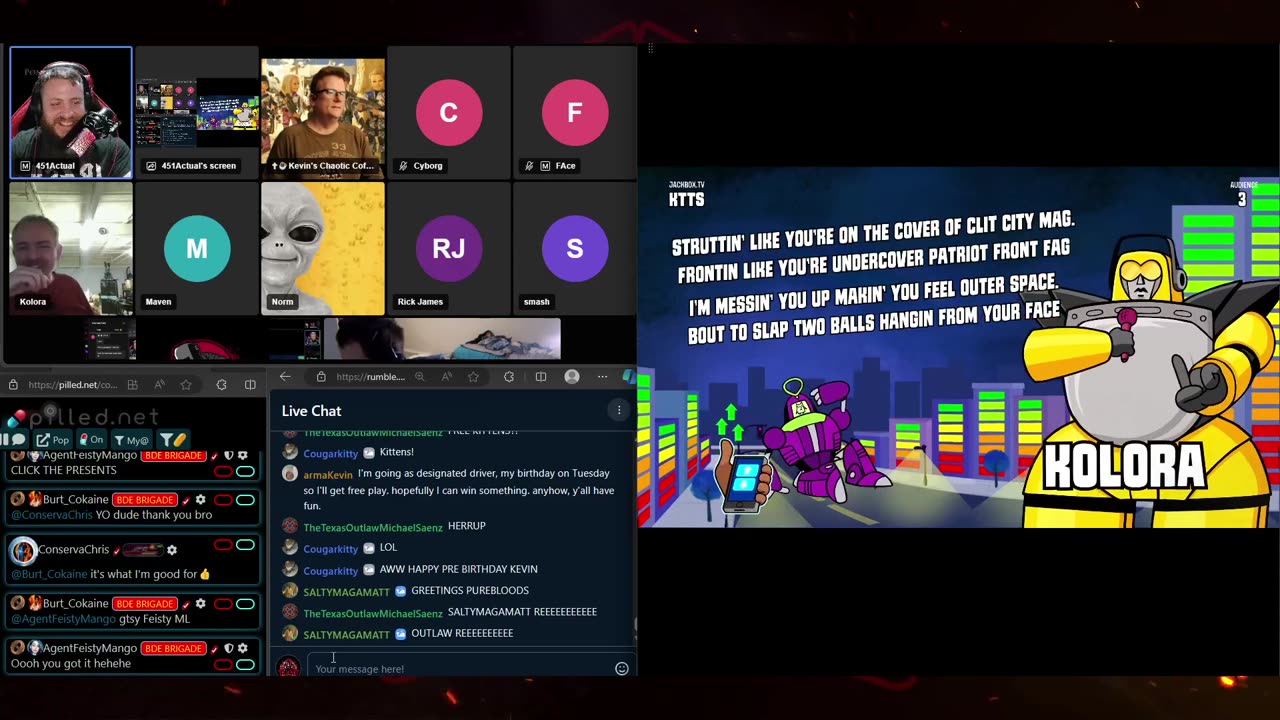1280x720 pixels.
Task: Click green pill button on 'CLICK THE PRESENTS' message
Action: [245, 471]
